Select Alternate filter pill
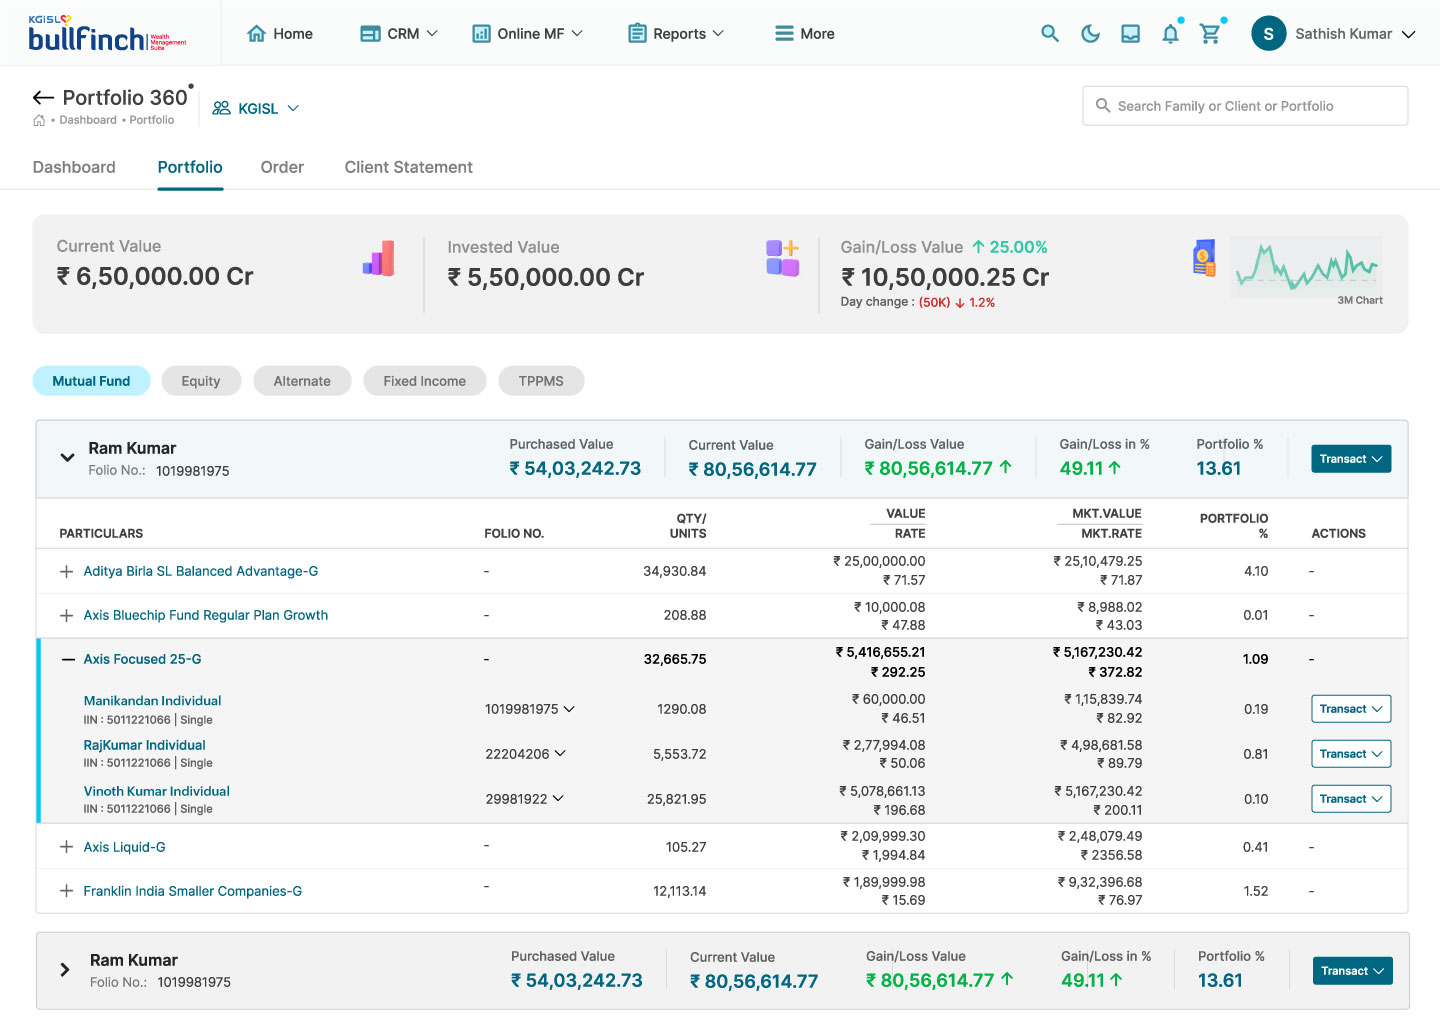1440x1029 pixels. (x=302, y=381)
